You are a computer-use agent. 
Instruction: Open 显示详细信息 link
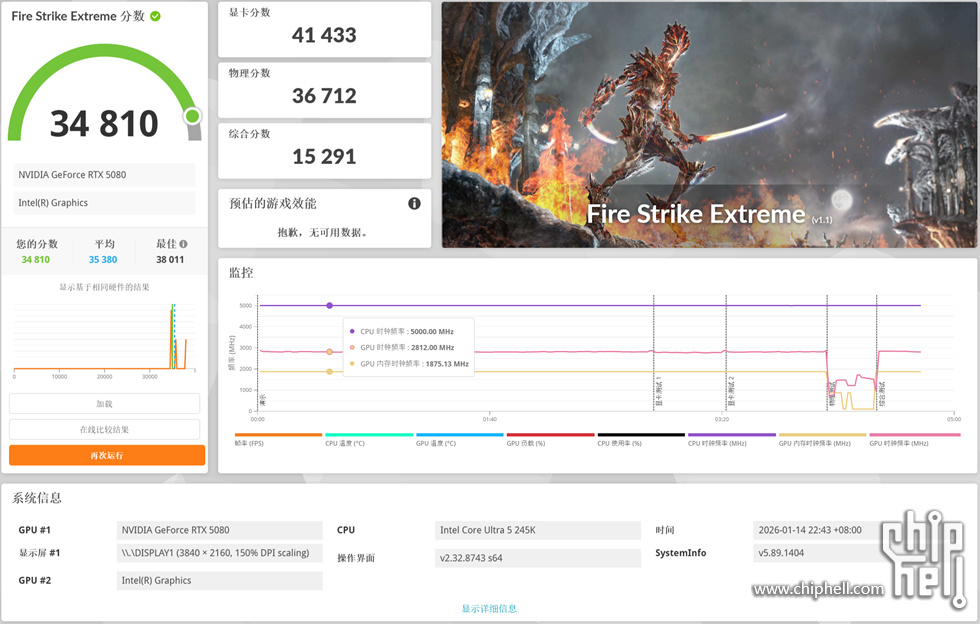[489, 608]
